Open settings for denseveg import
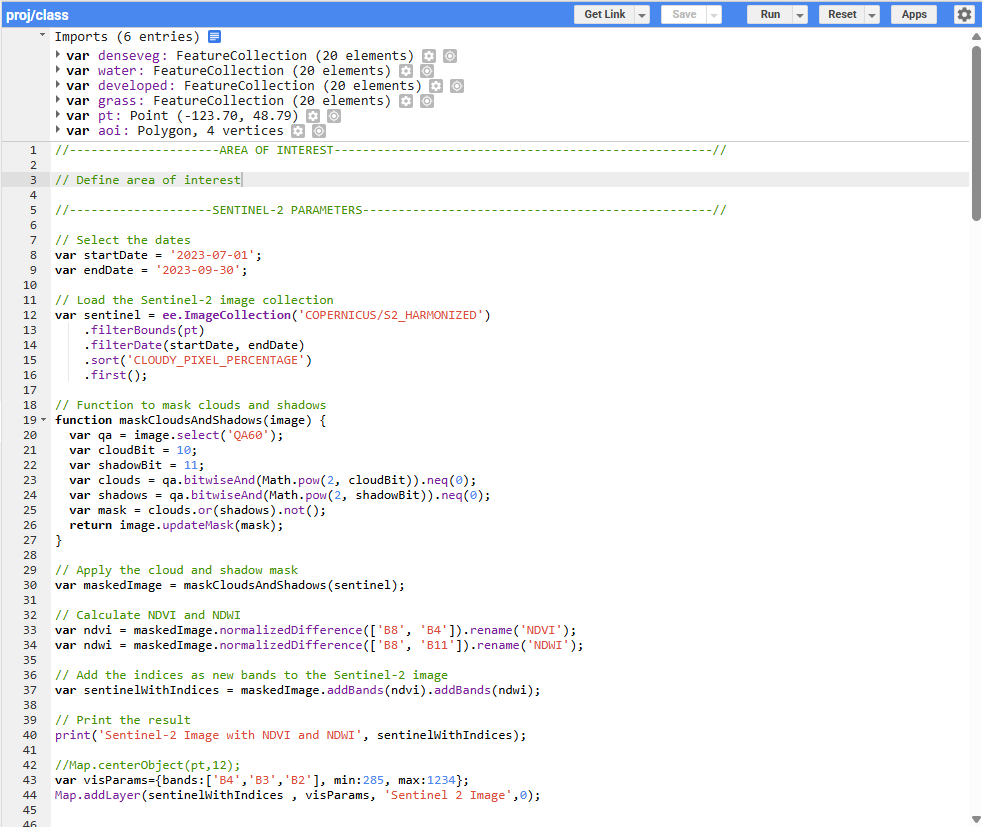The image size is (982, 827). pos(428,56)
